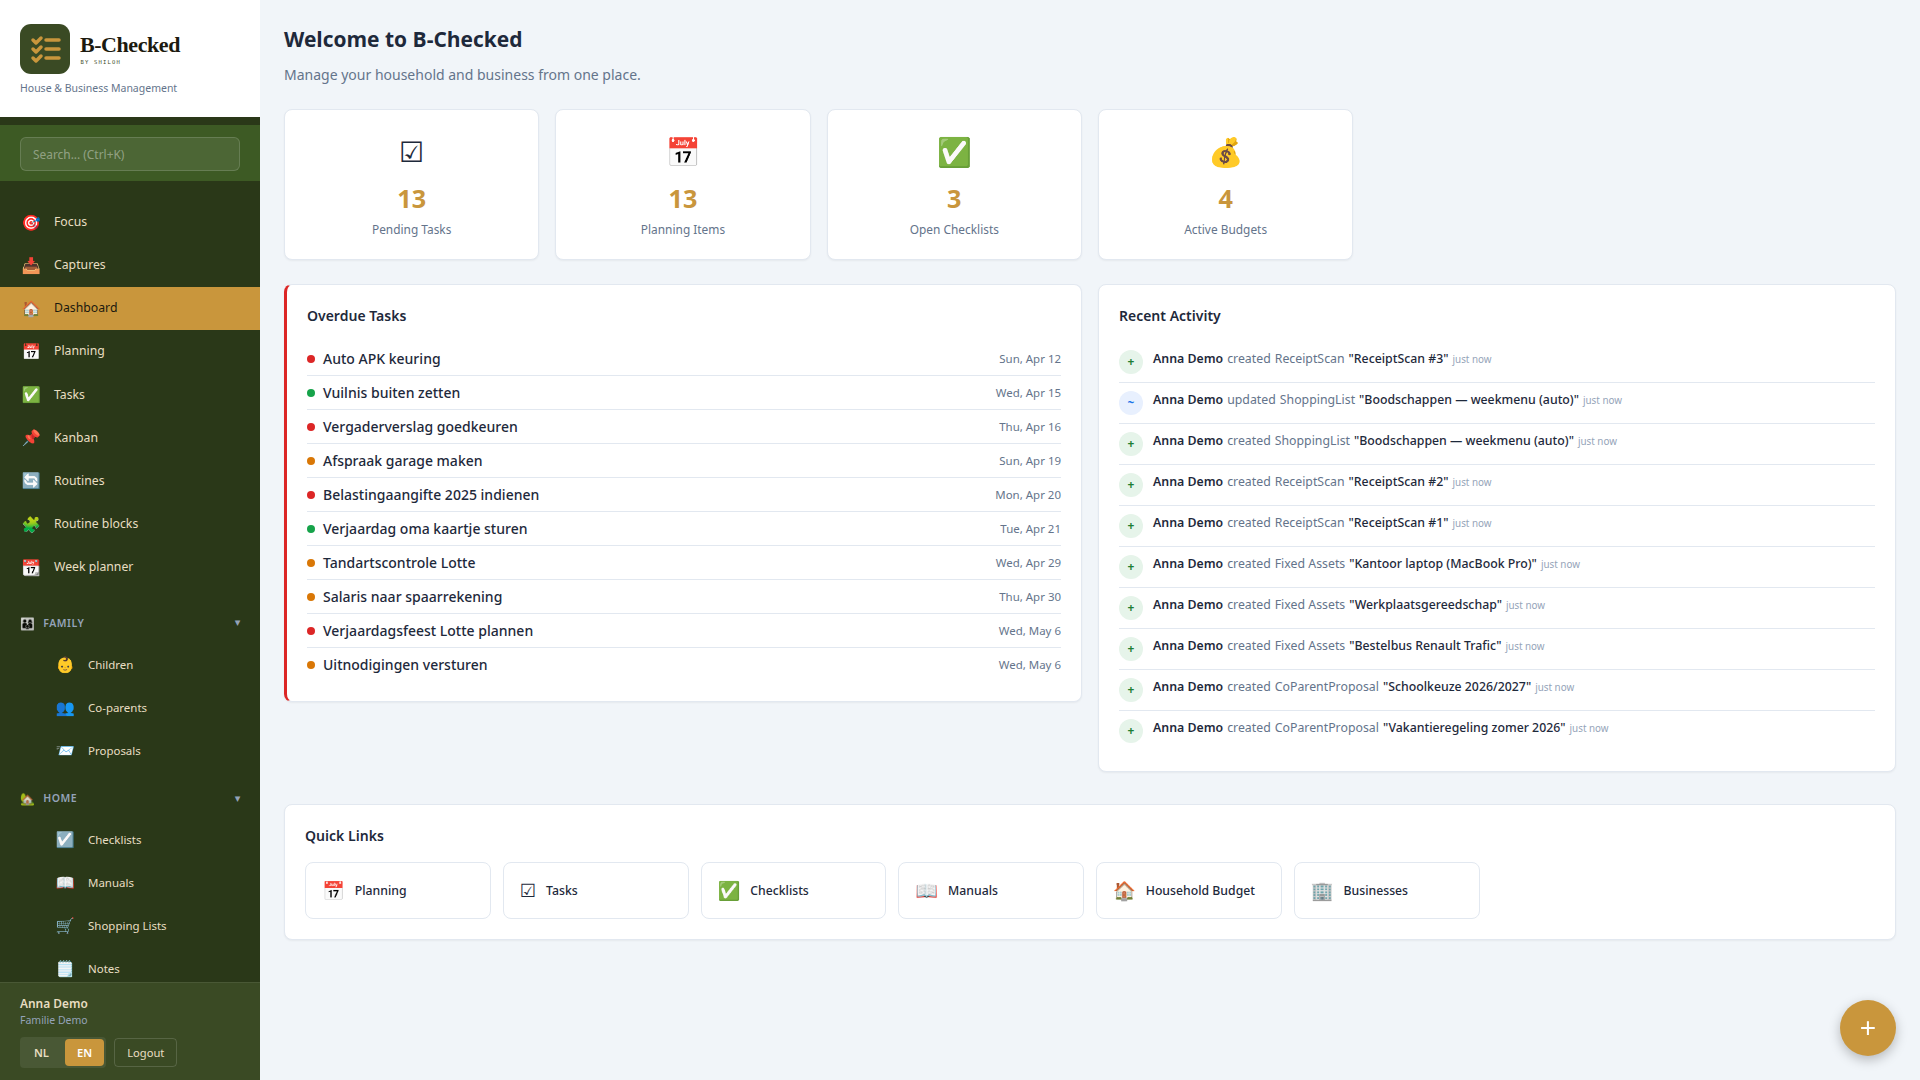Screen dimensions: 1920x1080
Task: Click the Werkplaatsgereedschap activity entry
Action: click(x=1497, y=606)
